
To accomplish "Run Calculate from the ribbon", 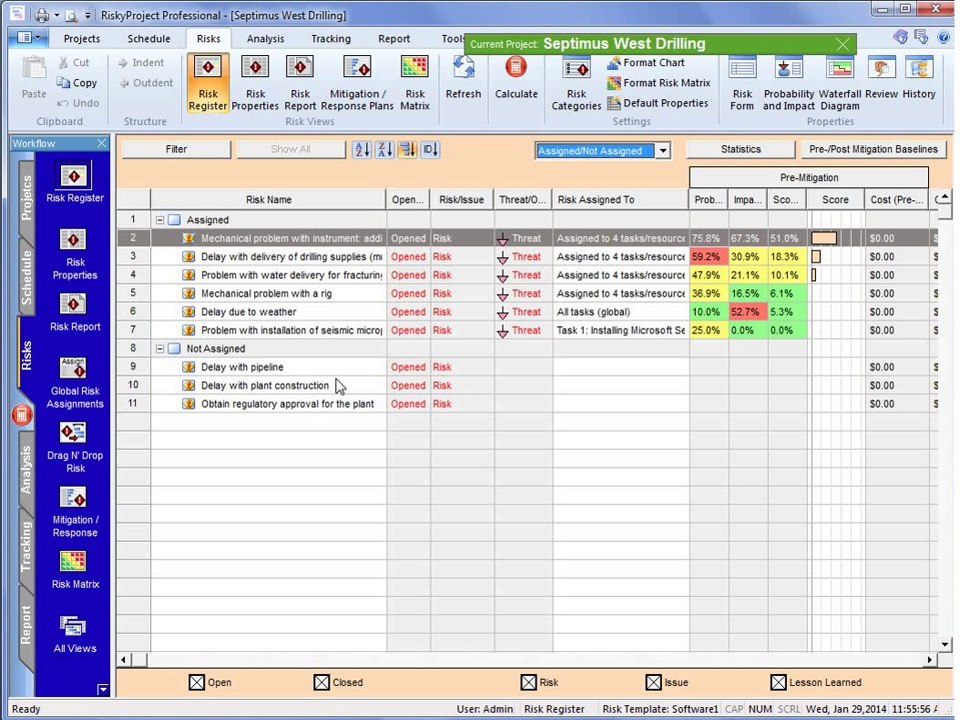I will 516,78.
